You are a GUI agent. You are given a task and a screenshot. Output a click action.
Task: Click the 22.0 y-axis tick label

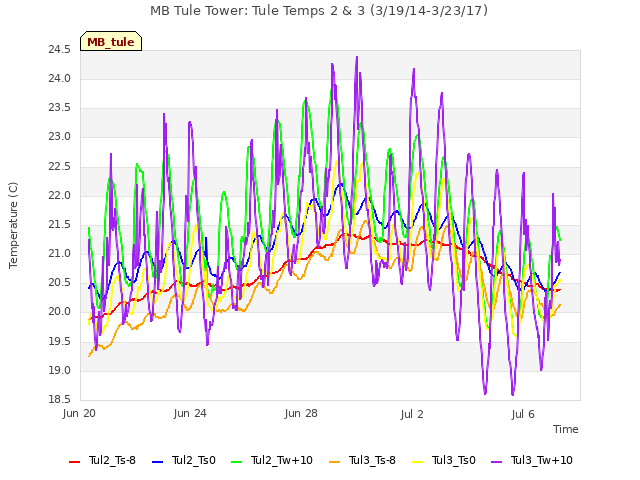pos(60,196)
